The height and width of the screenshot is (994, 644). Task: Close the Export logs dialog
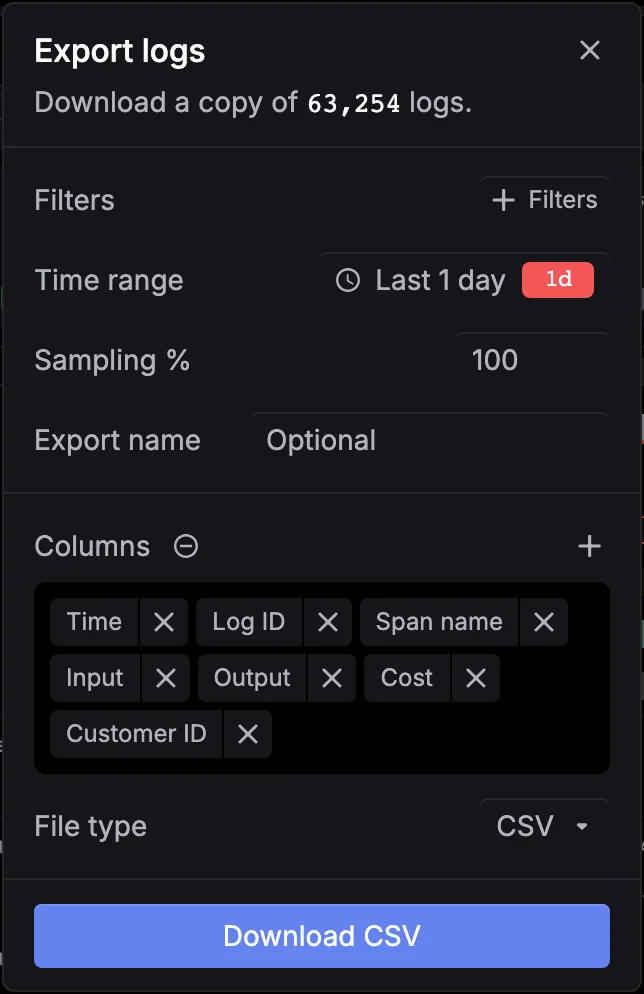point(589,50)
